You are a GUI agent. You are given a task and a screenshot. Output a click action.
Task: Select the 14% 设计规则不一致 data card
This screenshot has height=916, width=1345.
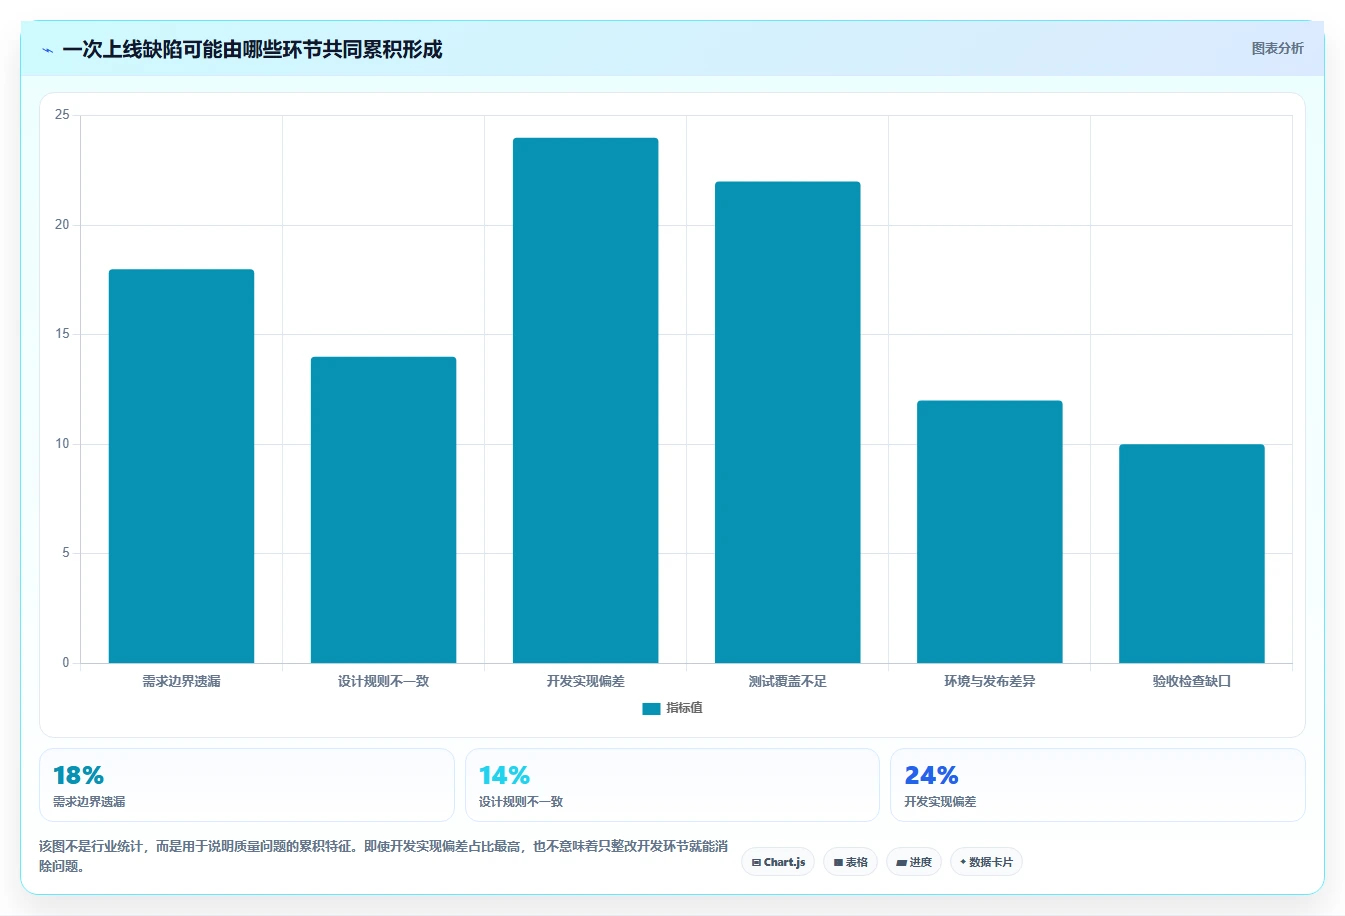(x=672, y=785)
